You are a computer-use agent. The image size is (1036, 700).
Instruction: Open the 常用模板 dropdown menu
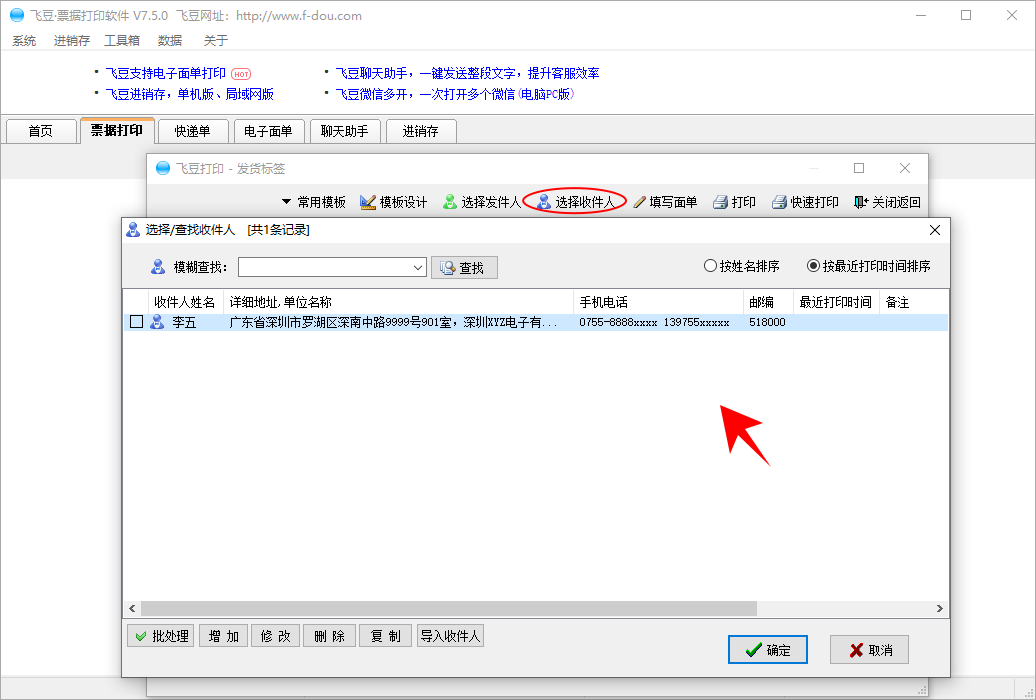tap(313, 202)
